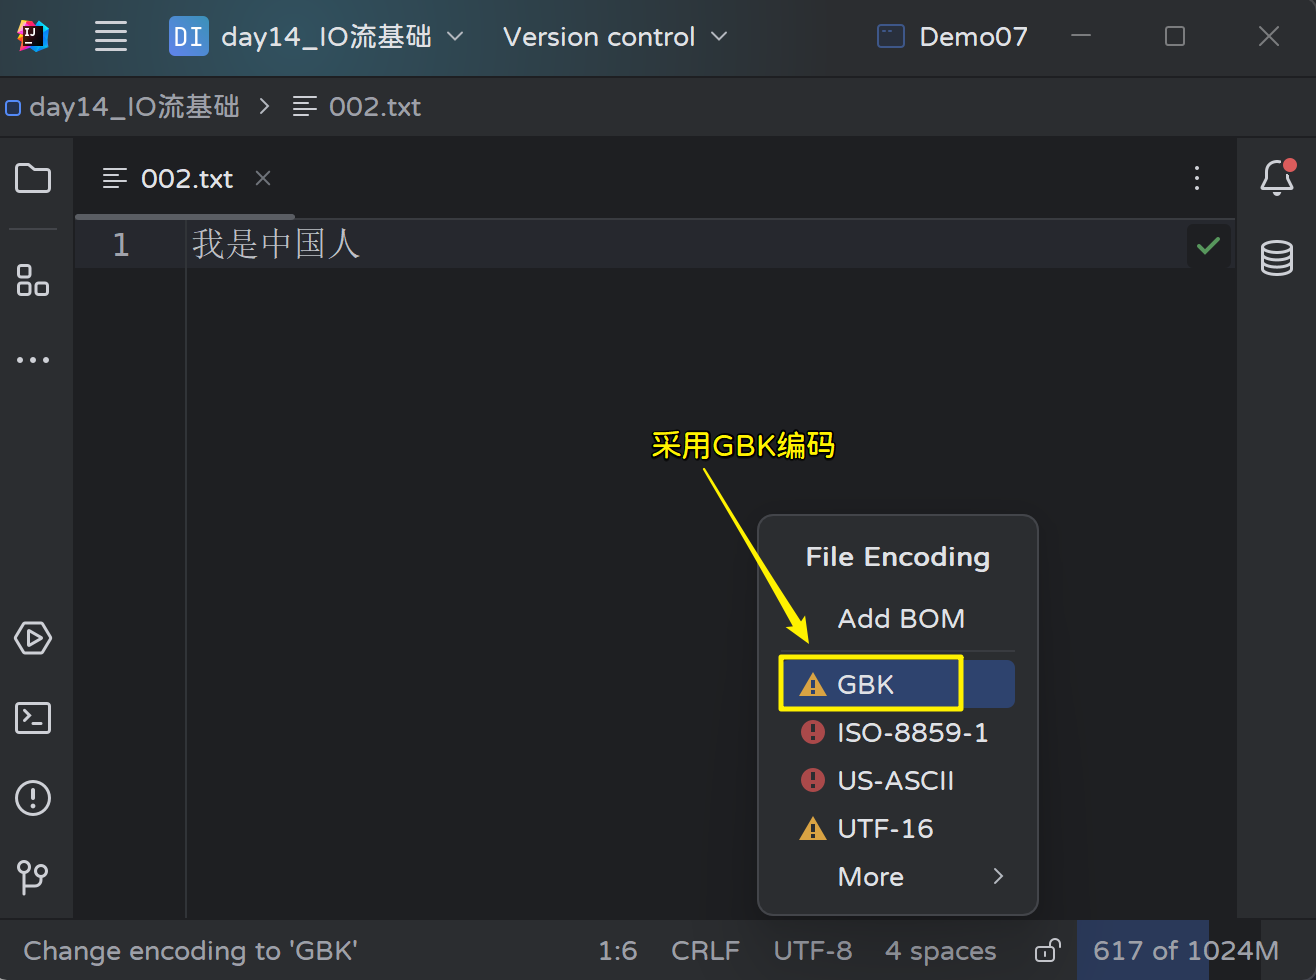
Task: Open the Database tool window
Action: point(1277,258)
